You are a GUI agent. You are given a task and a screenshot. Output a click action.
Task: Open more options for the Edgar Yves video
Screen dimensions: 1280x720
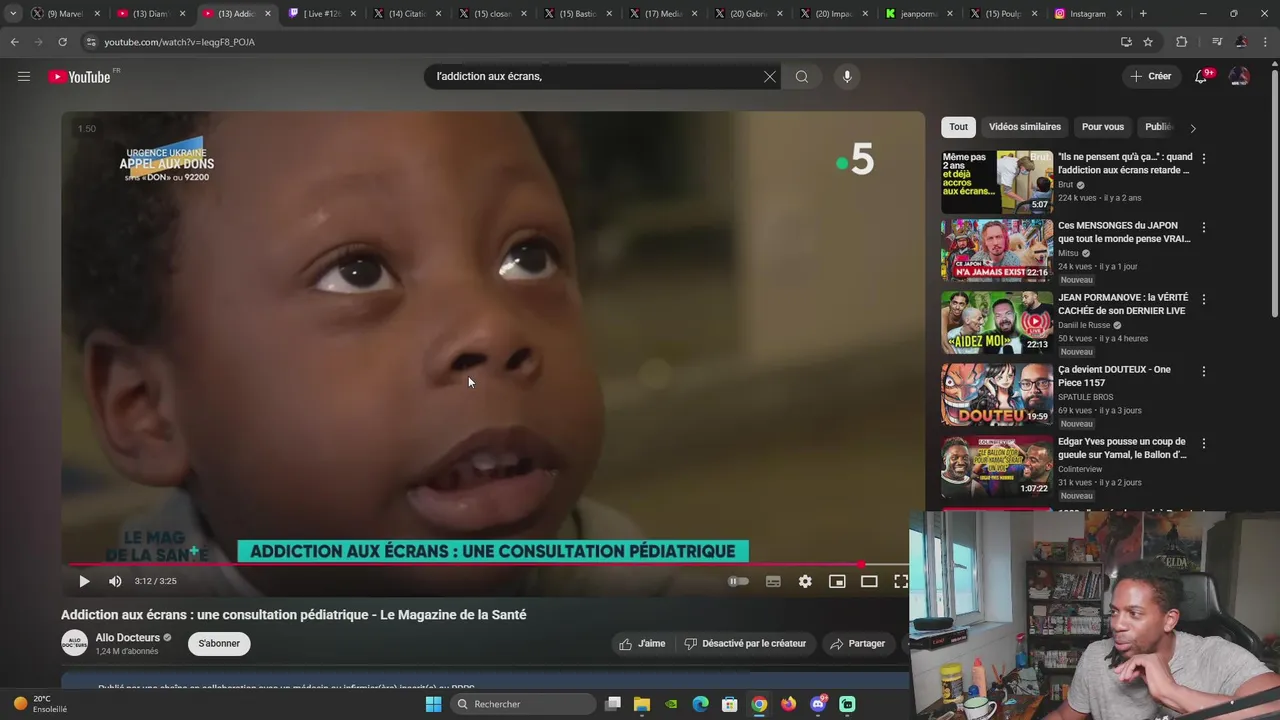tap(1204, 443)
